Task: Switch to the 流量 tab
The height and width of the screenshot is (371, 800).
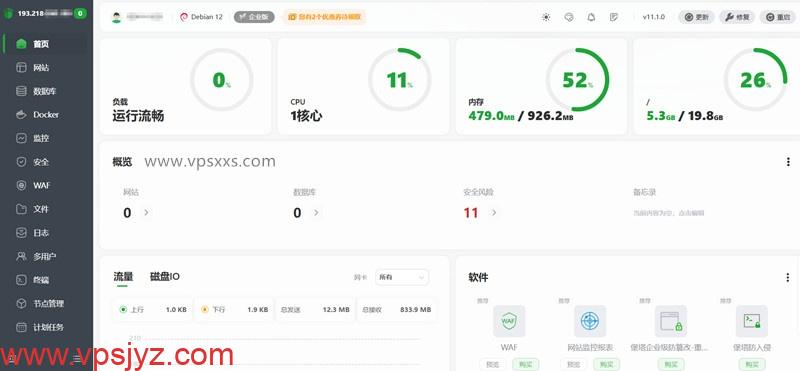Action: pos(123,277)
